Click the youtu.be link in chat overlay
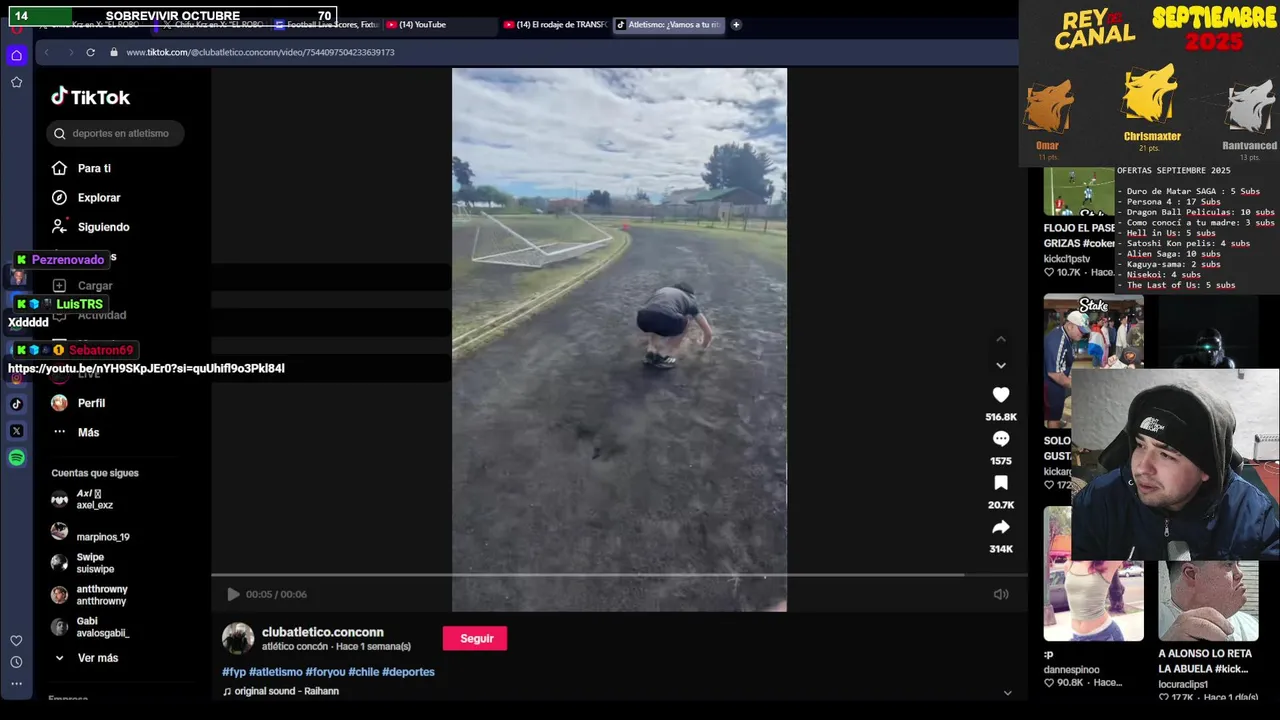The image size is (1280, 720). point(147,368)
